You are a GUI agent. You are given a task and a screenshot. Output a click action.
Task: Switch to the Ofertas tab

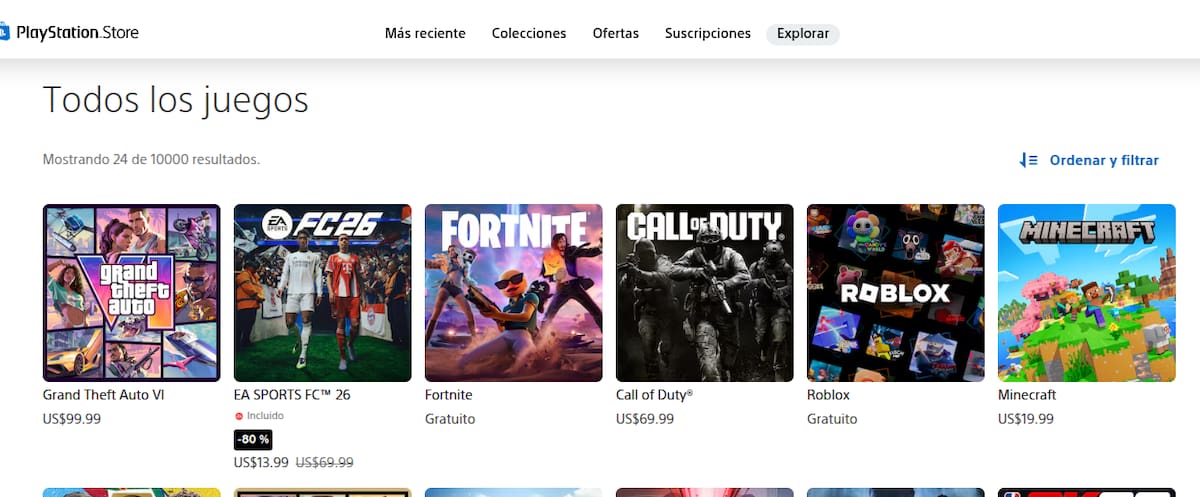[x=616, y=33]
